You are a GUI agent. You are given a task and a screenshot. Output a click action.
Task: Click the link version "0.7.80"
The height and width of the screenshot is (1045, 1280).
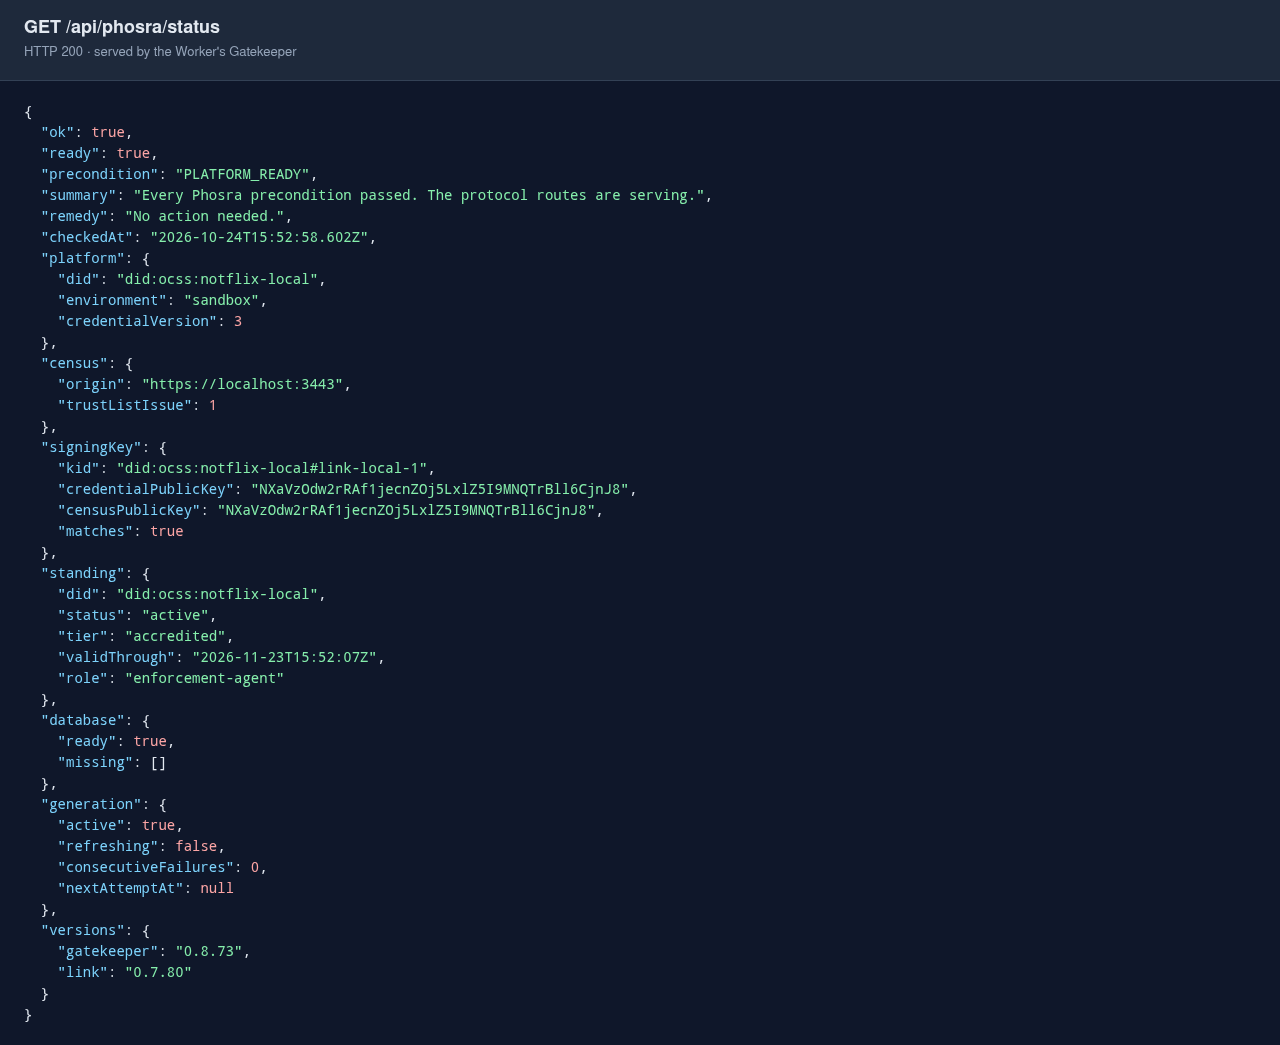(158, 972)
